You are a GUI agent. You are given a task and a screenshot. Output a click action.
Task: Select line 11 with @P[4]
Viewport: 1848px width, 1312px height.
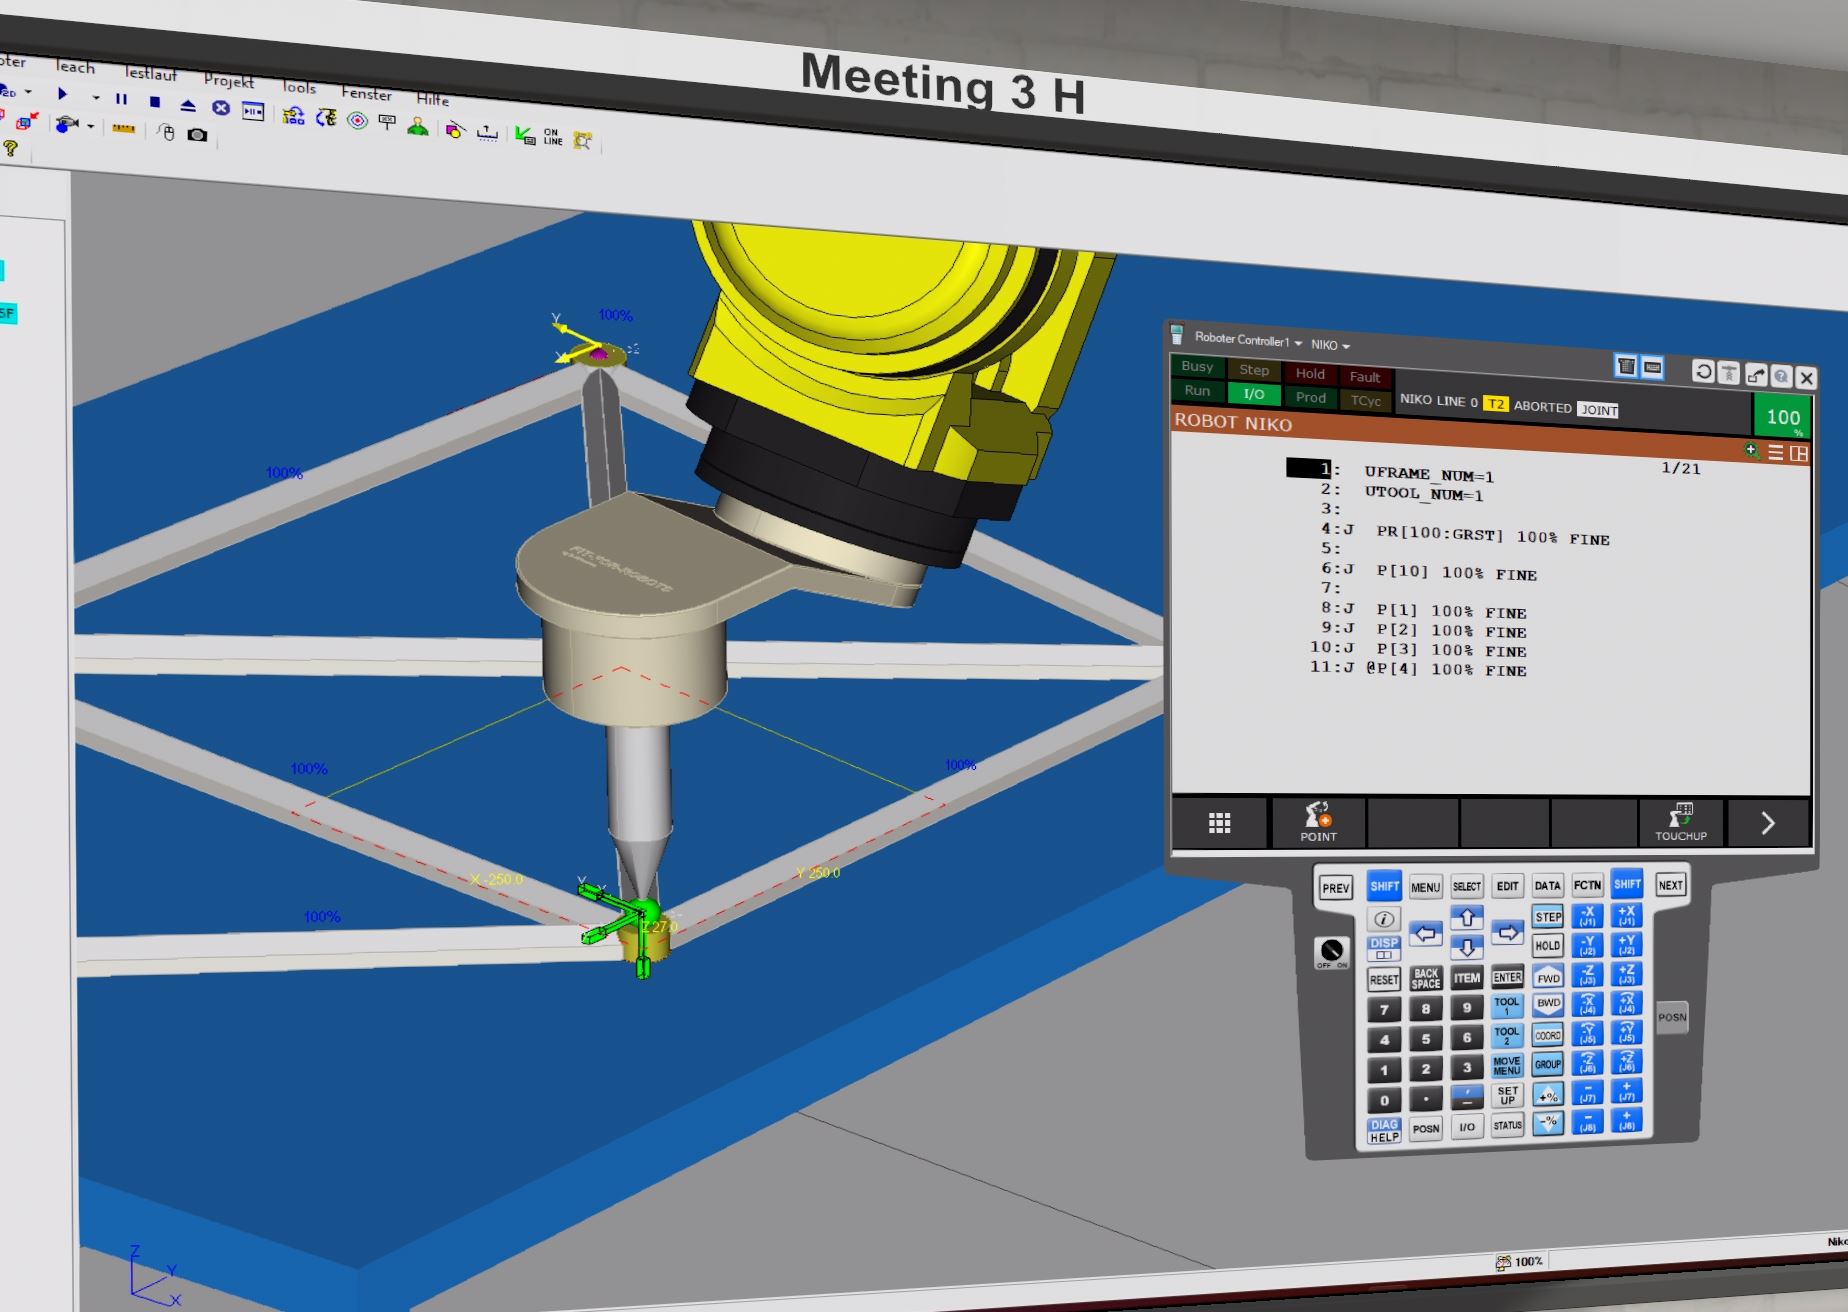point(1418,669)
